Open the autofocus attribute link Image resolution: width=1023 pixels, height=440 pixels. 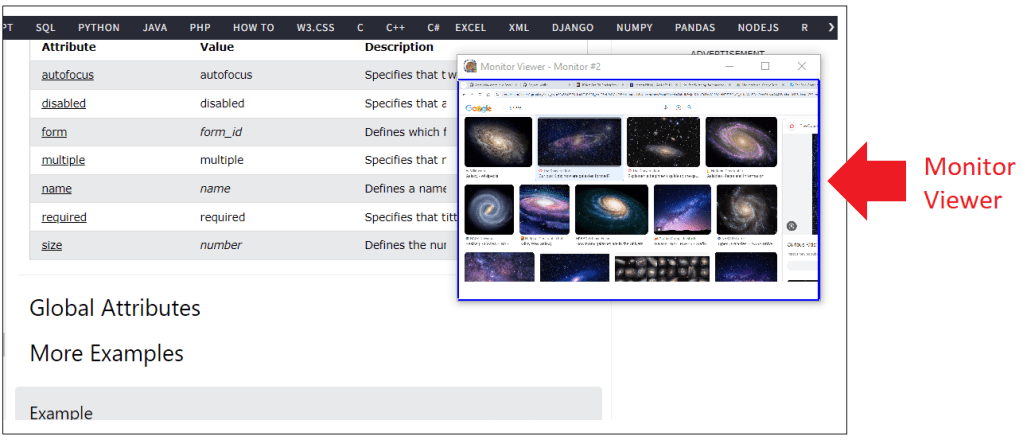[x=69, y=75]
